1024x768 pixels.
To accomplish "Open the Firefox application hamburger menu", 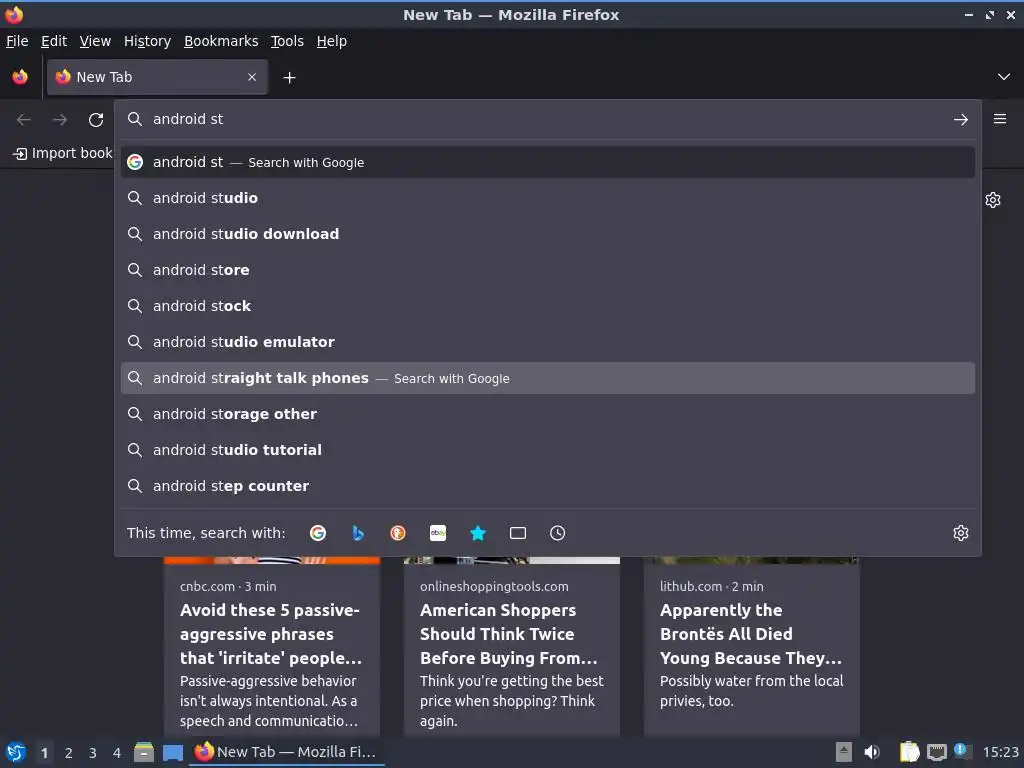I will [x=1000, y=119].
